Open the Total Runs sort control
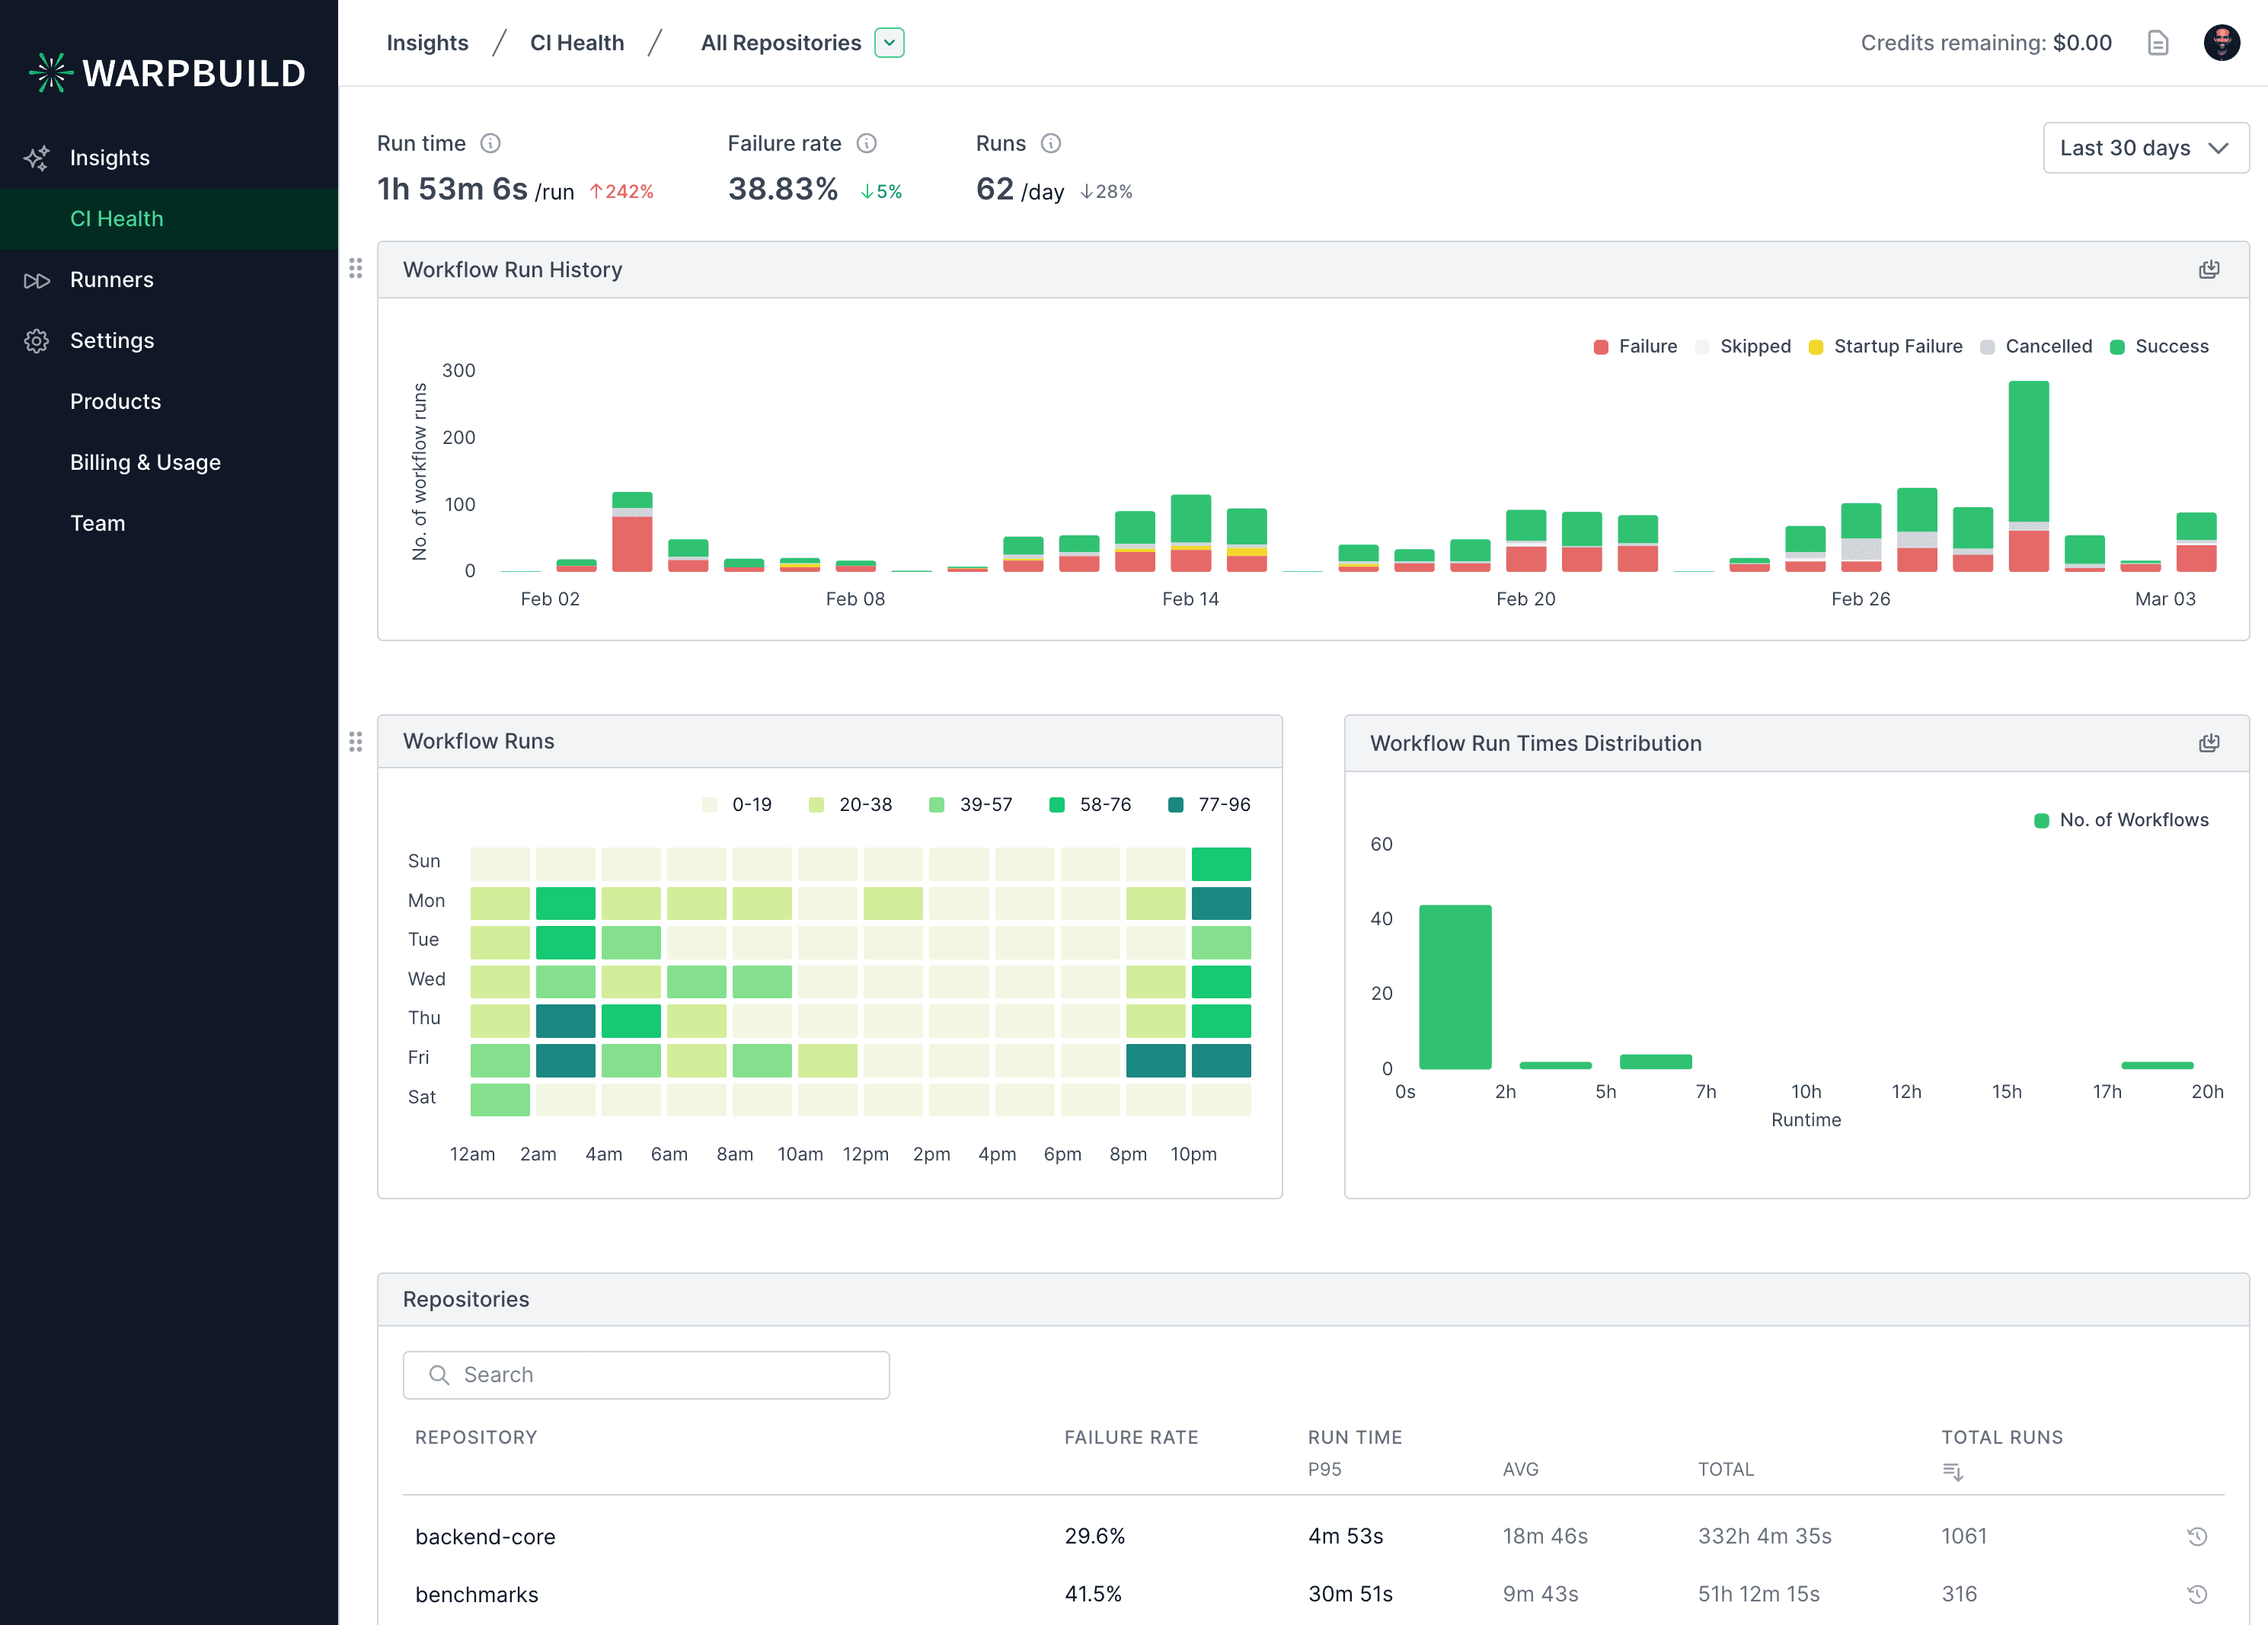The image size is (2268, 1625). tap(1951, 1471)
